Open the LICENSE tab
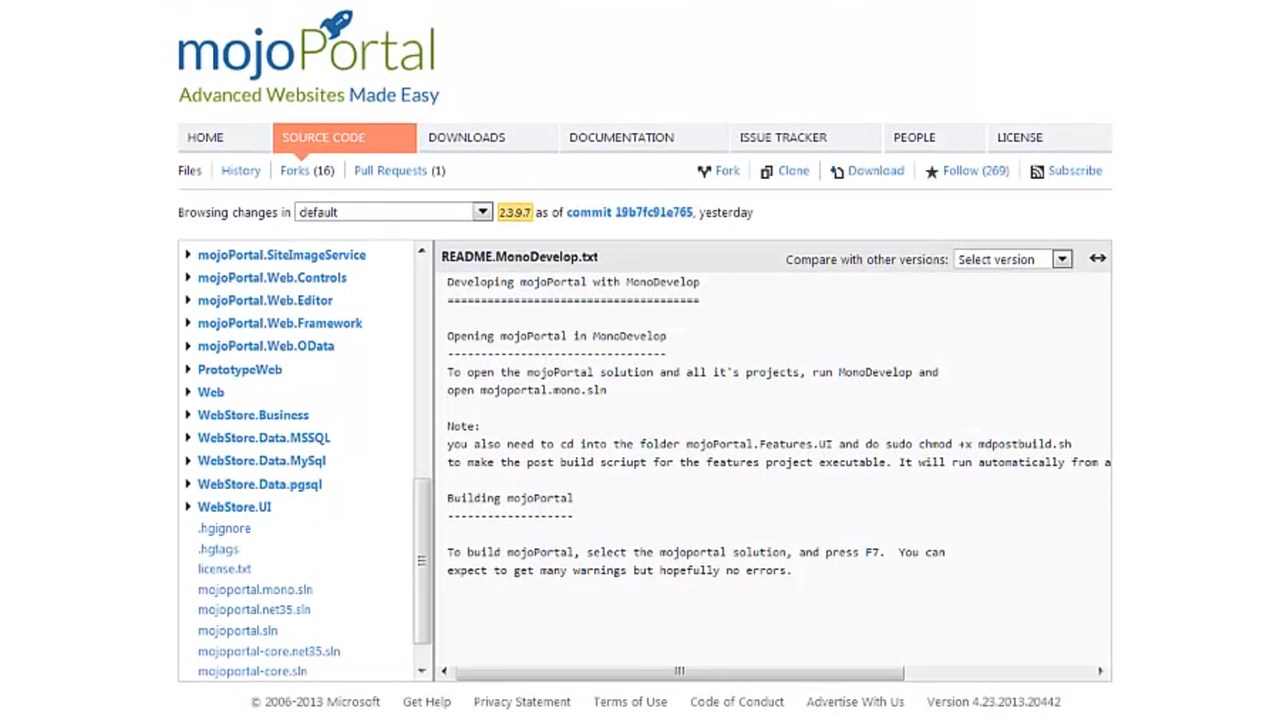Viewport: 1280px width, 720px height. coord(1049,138)
